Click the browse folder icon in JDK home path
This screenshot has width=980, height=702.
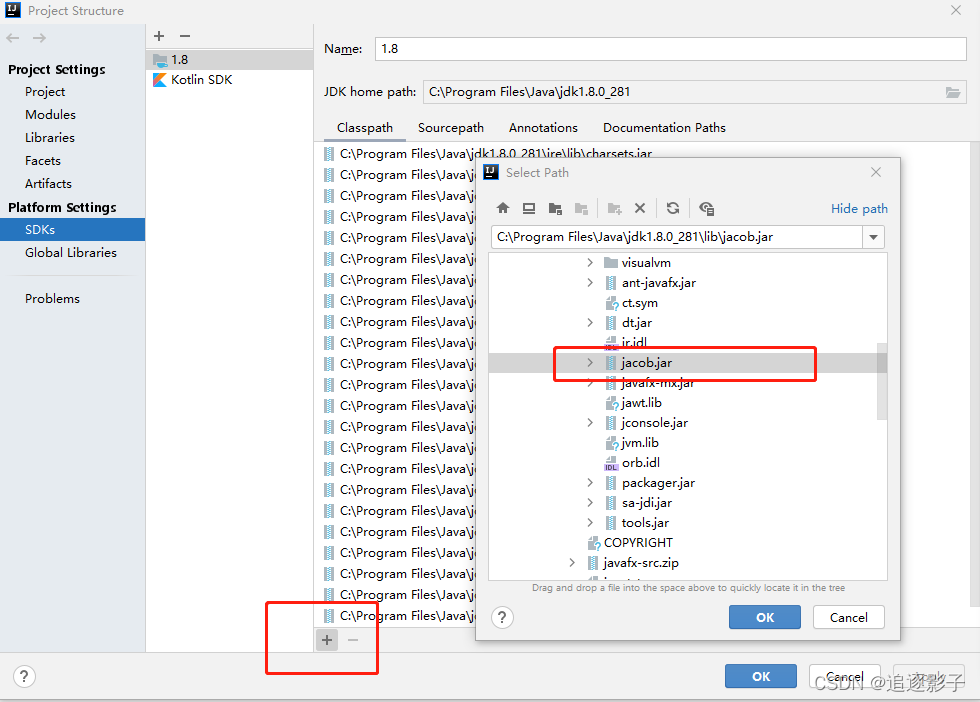pos(952,93)
